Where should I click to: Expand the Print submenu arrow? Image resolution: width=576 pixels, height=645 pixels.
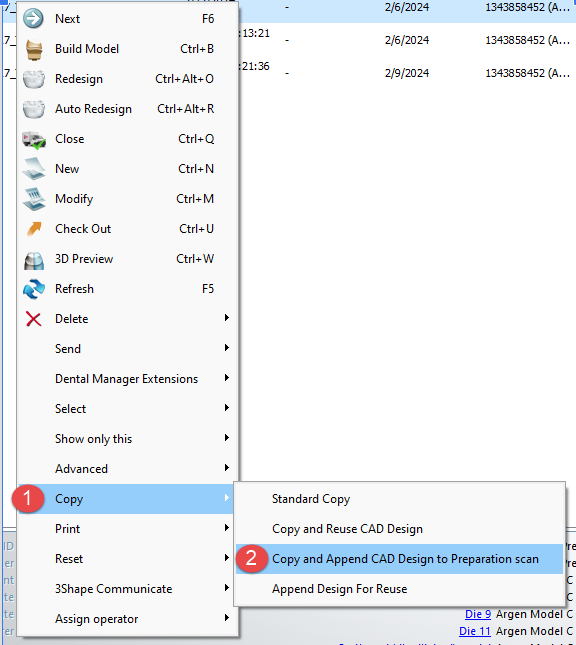coord(227,528)
